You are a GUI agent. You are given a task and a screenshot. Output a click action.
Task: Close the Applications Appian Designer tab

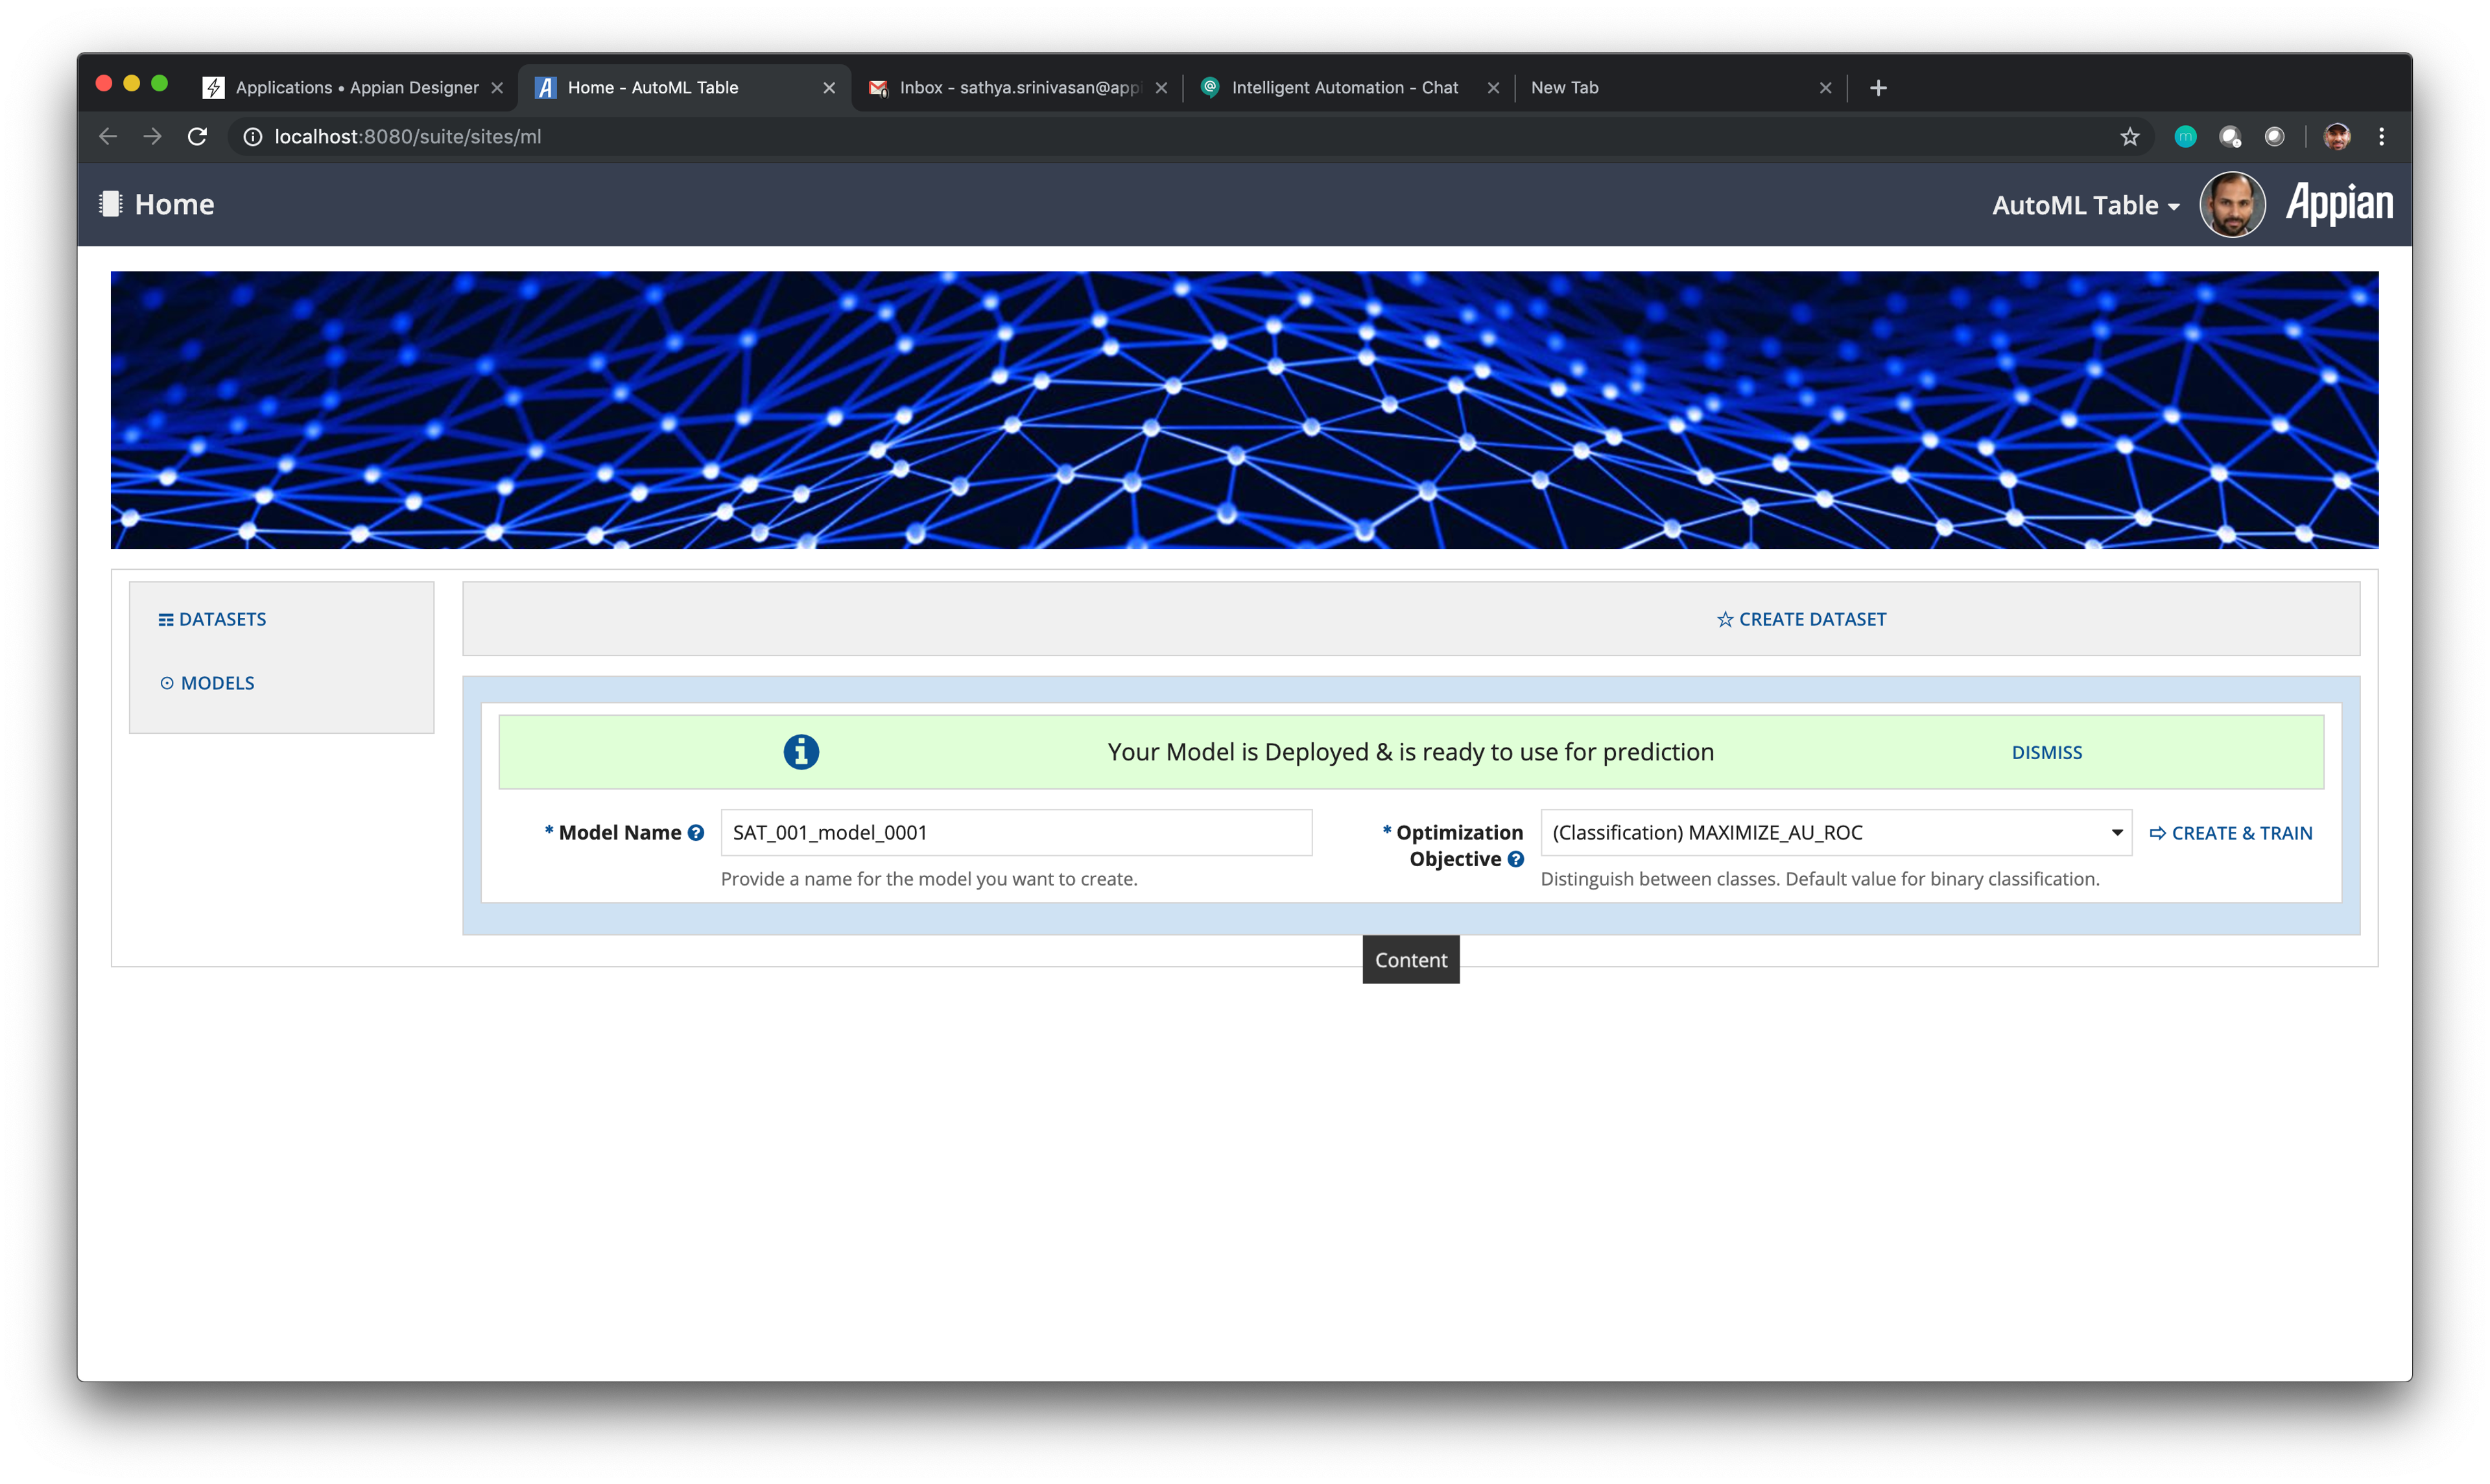click(497, 88)
